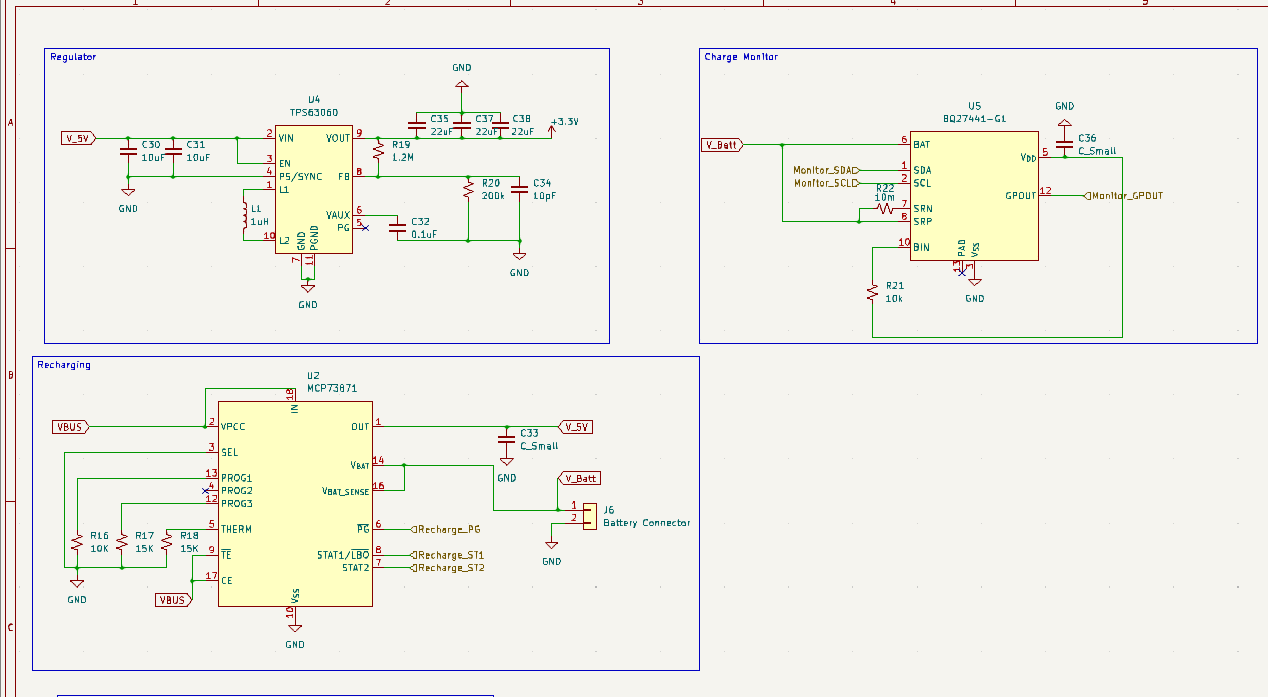Image resolution: width=1268 pixels, height=697 pixels.
Task: Select capacitor C33 C_Small at OUT
Action: [x=505, y=439]
